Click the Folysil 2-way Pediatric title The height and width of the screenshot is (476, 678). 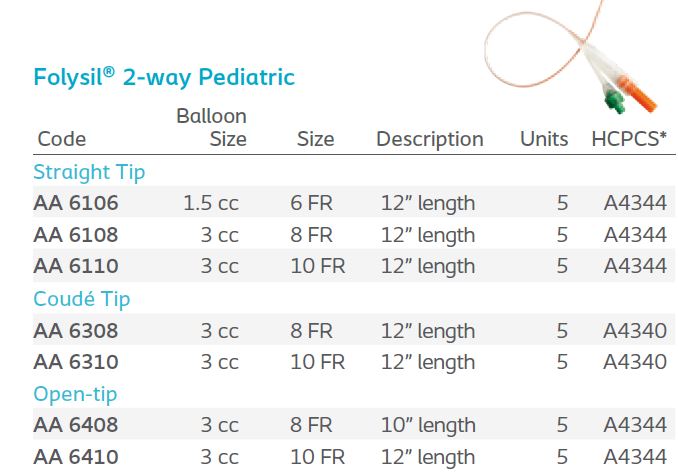point(164,77)
